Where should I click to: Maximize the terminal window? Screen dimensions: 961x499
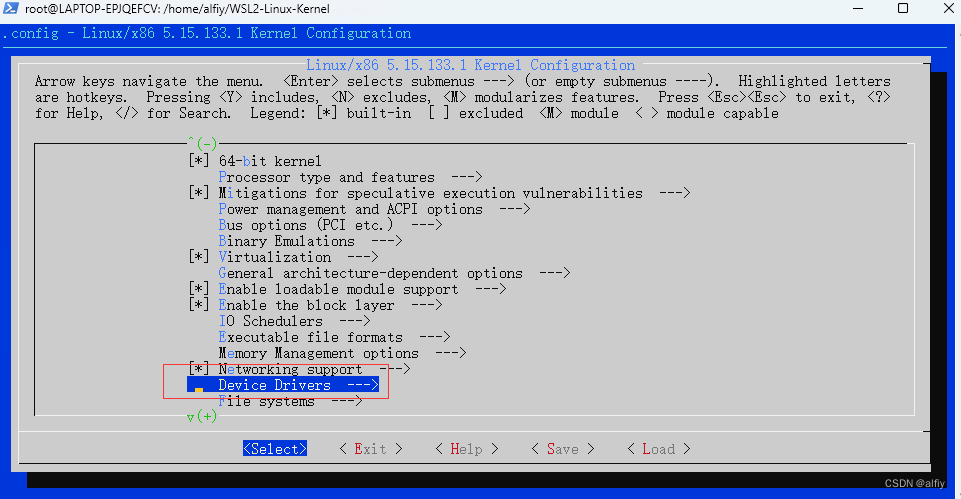coord(903,9)
